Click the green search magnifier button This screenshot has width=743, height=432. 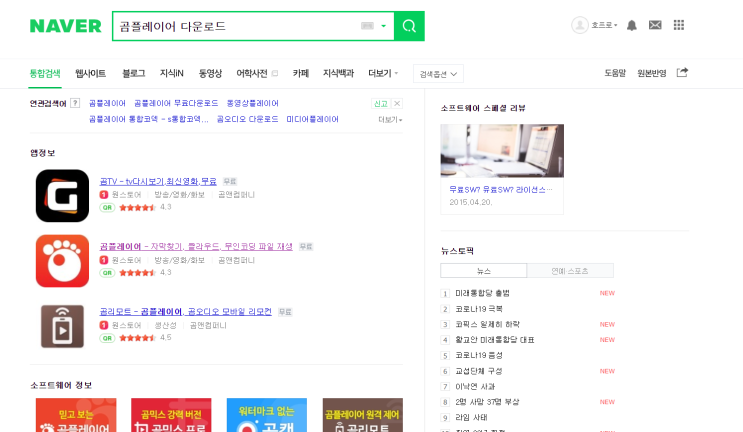[x=409, y=26]
